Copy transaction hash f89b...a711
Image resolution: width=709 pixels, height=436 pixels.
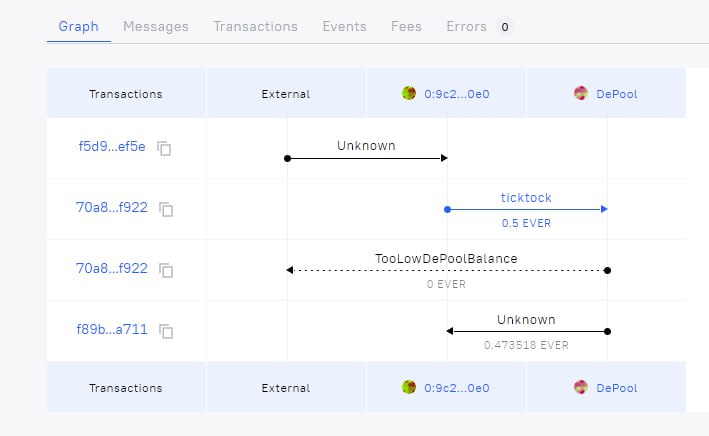point(167,331)
